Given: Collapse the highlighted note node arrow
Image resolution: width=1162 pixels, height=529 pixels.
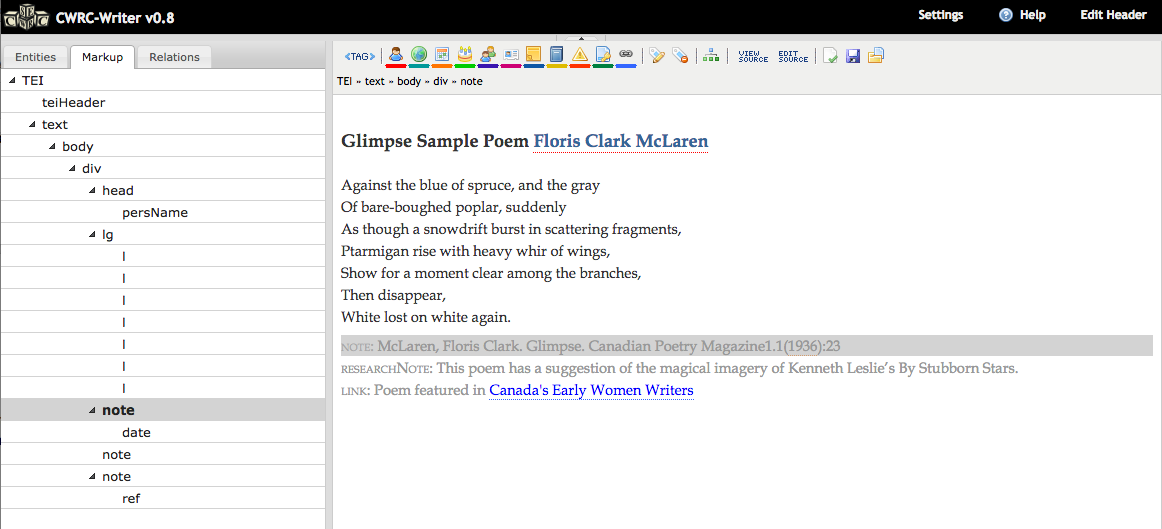Looking at the screenshot, I should point(92,410).
